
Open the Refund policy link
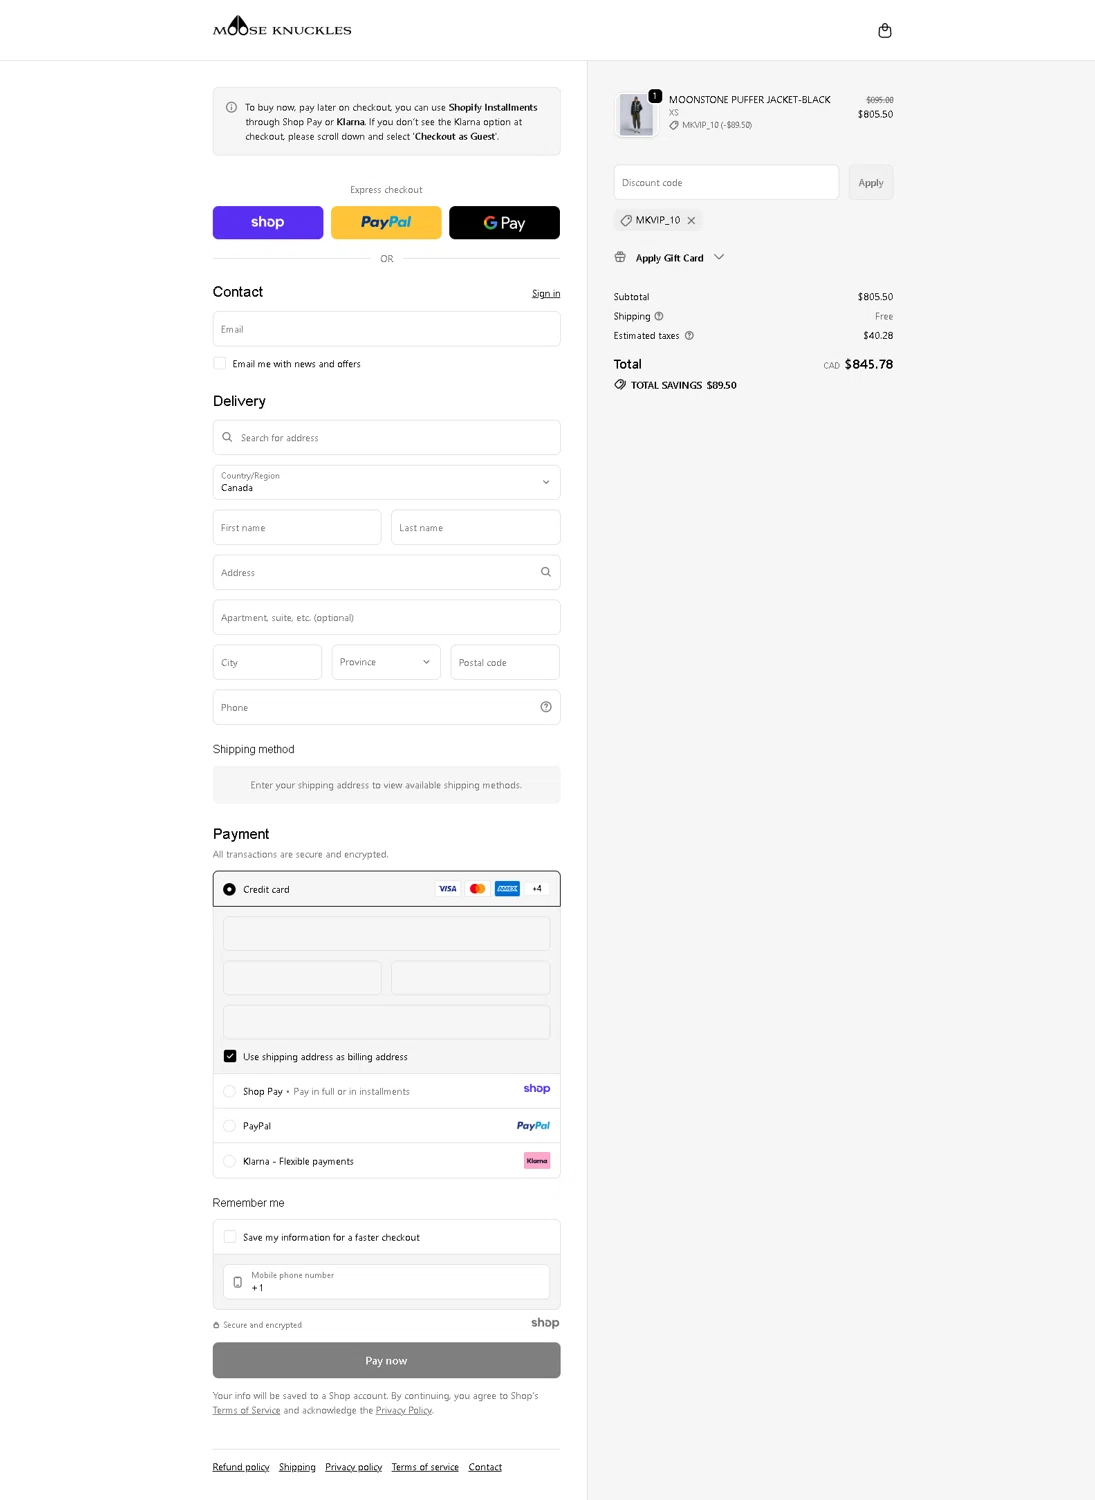pyautogui.click(x=241, y=1467)
